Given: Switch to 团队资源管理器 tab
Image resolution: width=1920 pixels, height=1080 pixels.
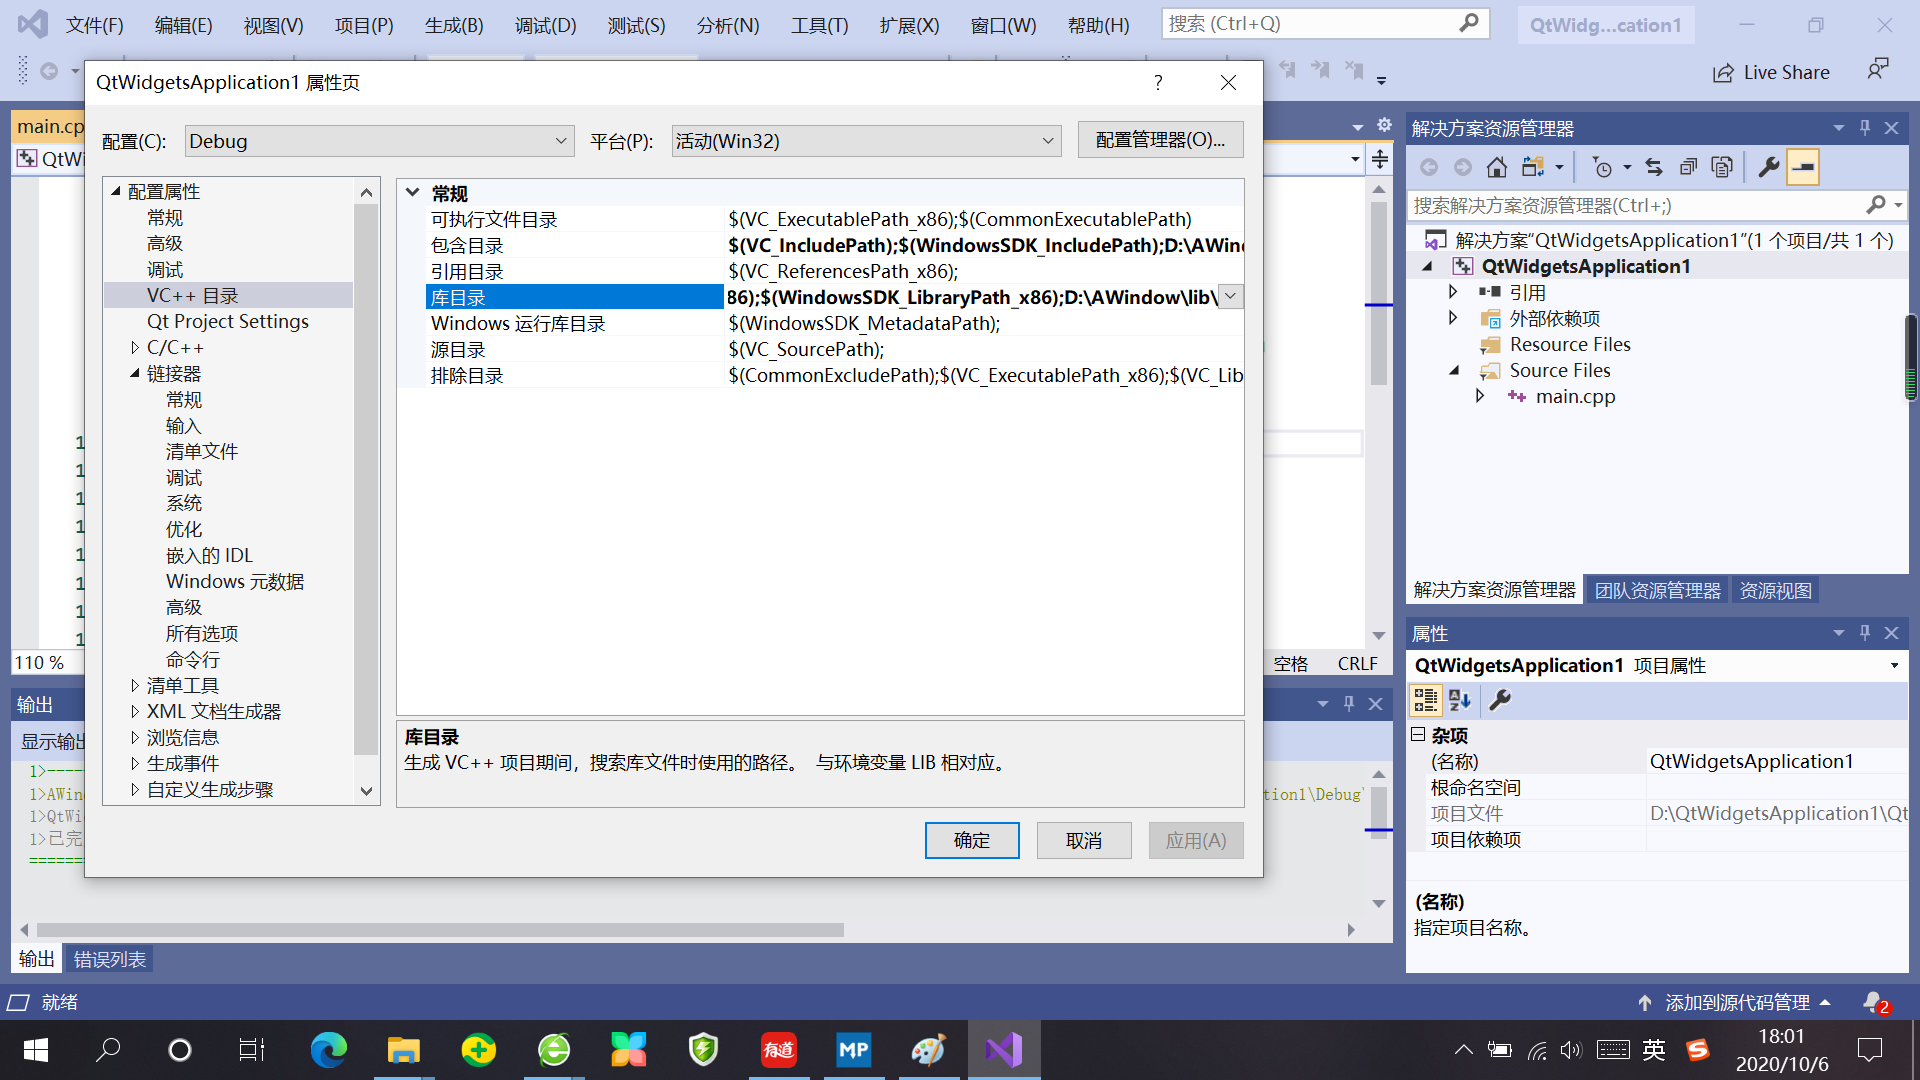Looking at the screenshot, I should (1657, 591).
